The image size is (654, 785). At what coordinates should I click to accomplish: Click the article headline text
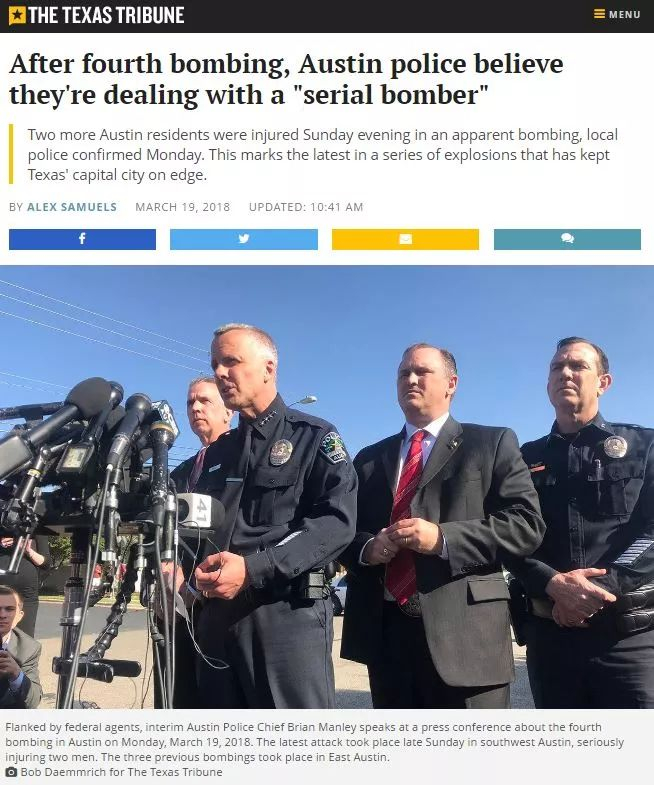coord(286,79)
